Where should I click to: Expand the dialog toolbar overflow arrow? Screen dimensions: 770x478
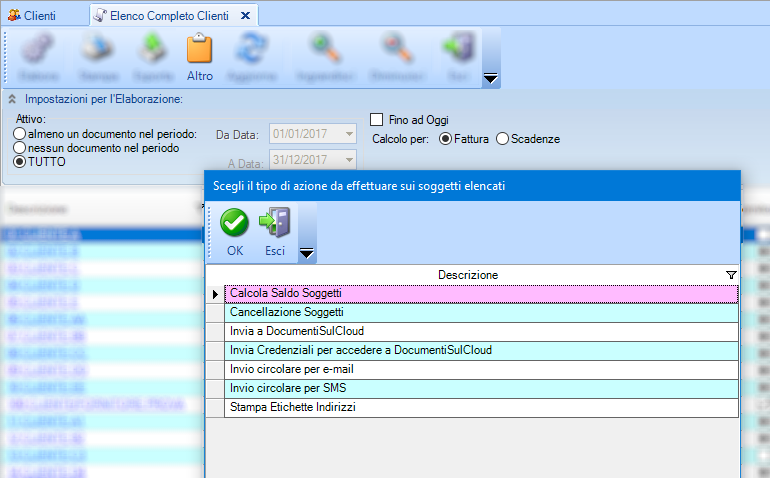coord(307,254)
